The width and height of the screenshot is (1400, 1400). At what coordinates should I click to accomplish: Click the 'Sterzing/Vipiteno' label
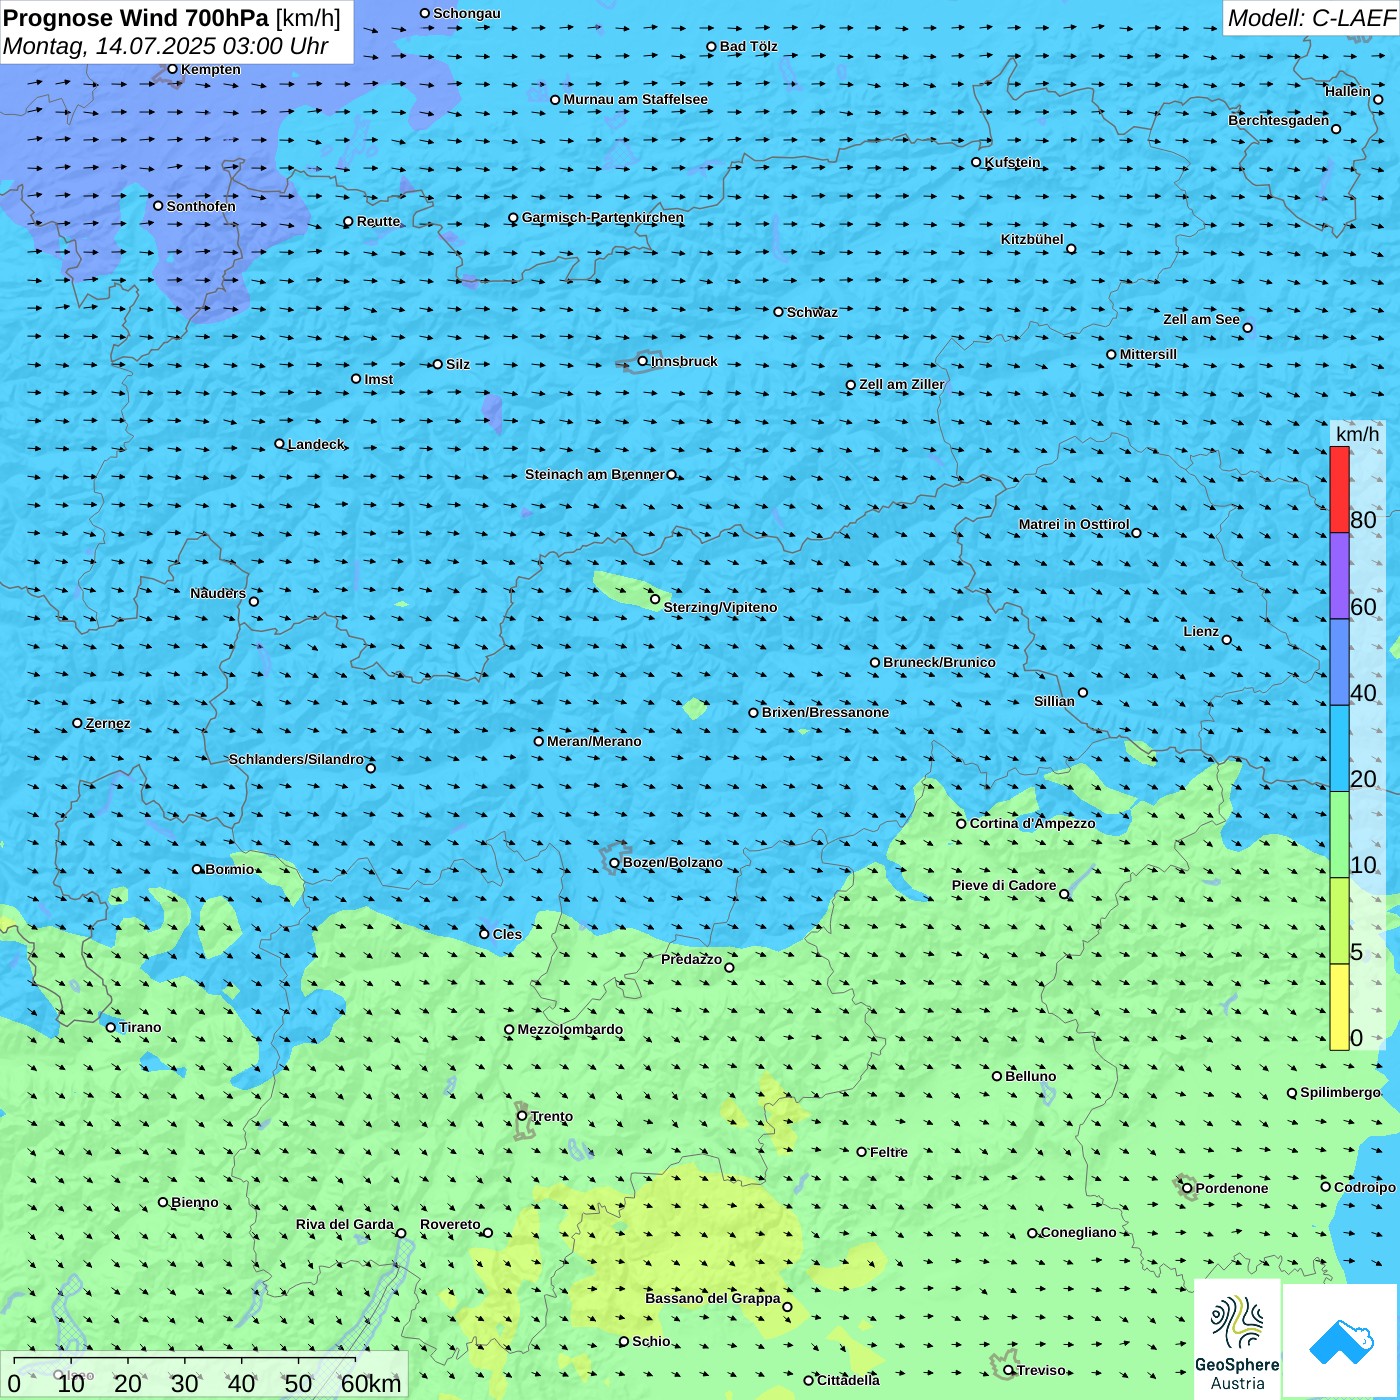pyautogui.click(x=720, y=607)
